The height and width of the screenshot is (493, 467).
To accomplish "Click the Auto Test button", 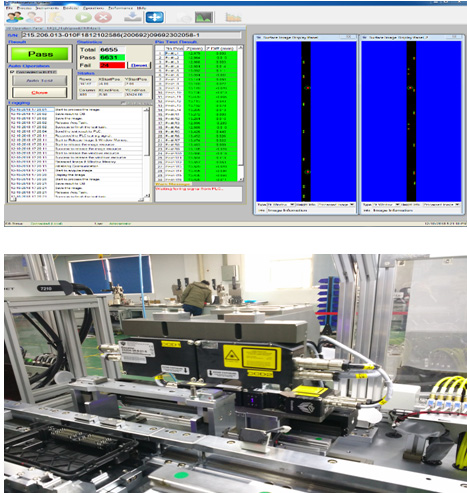I will point(40,81).
